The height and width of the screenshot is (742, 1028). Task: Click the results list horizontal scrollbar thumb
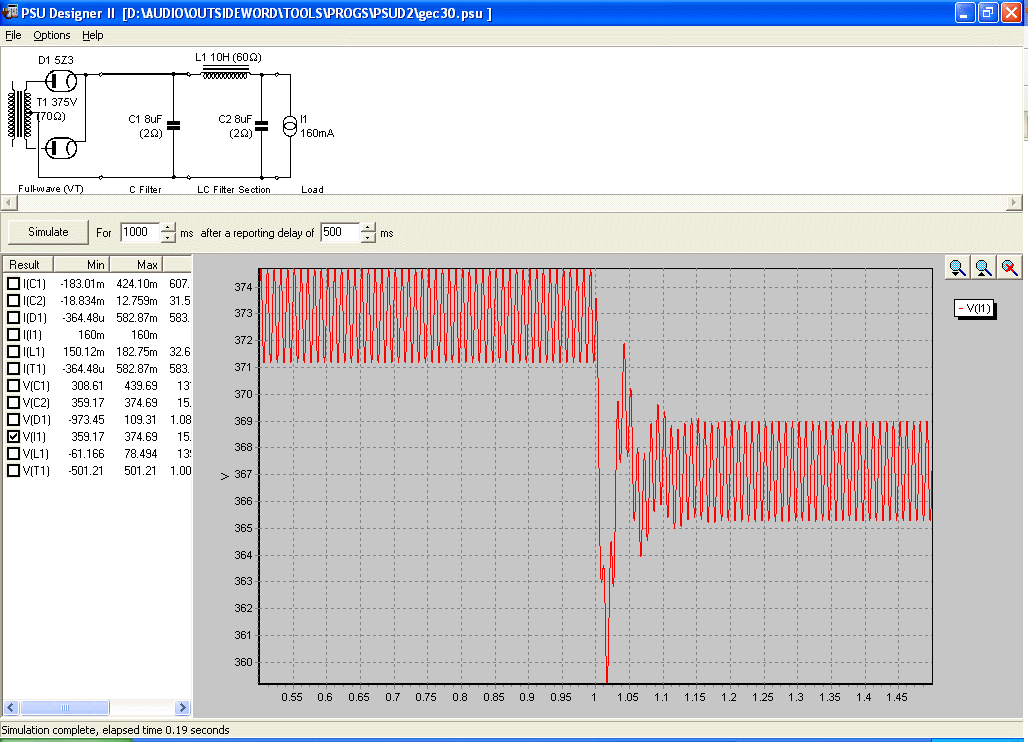click(64, 707)
